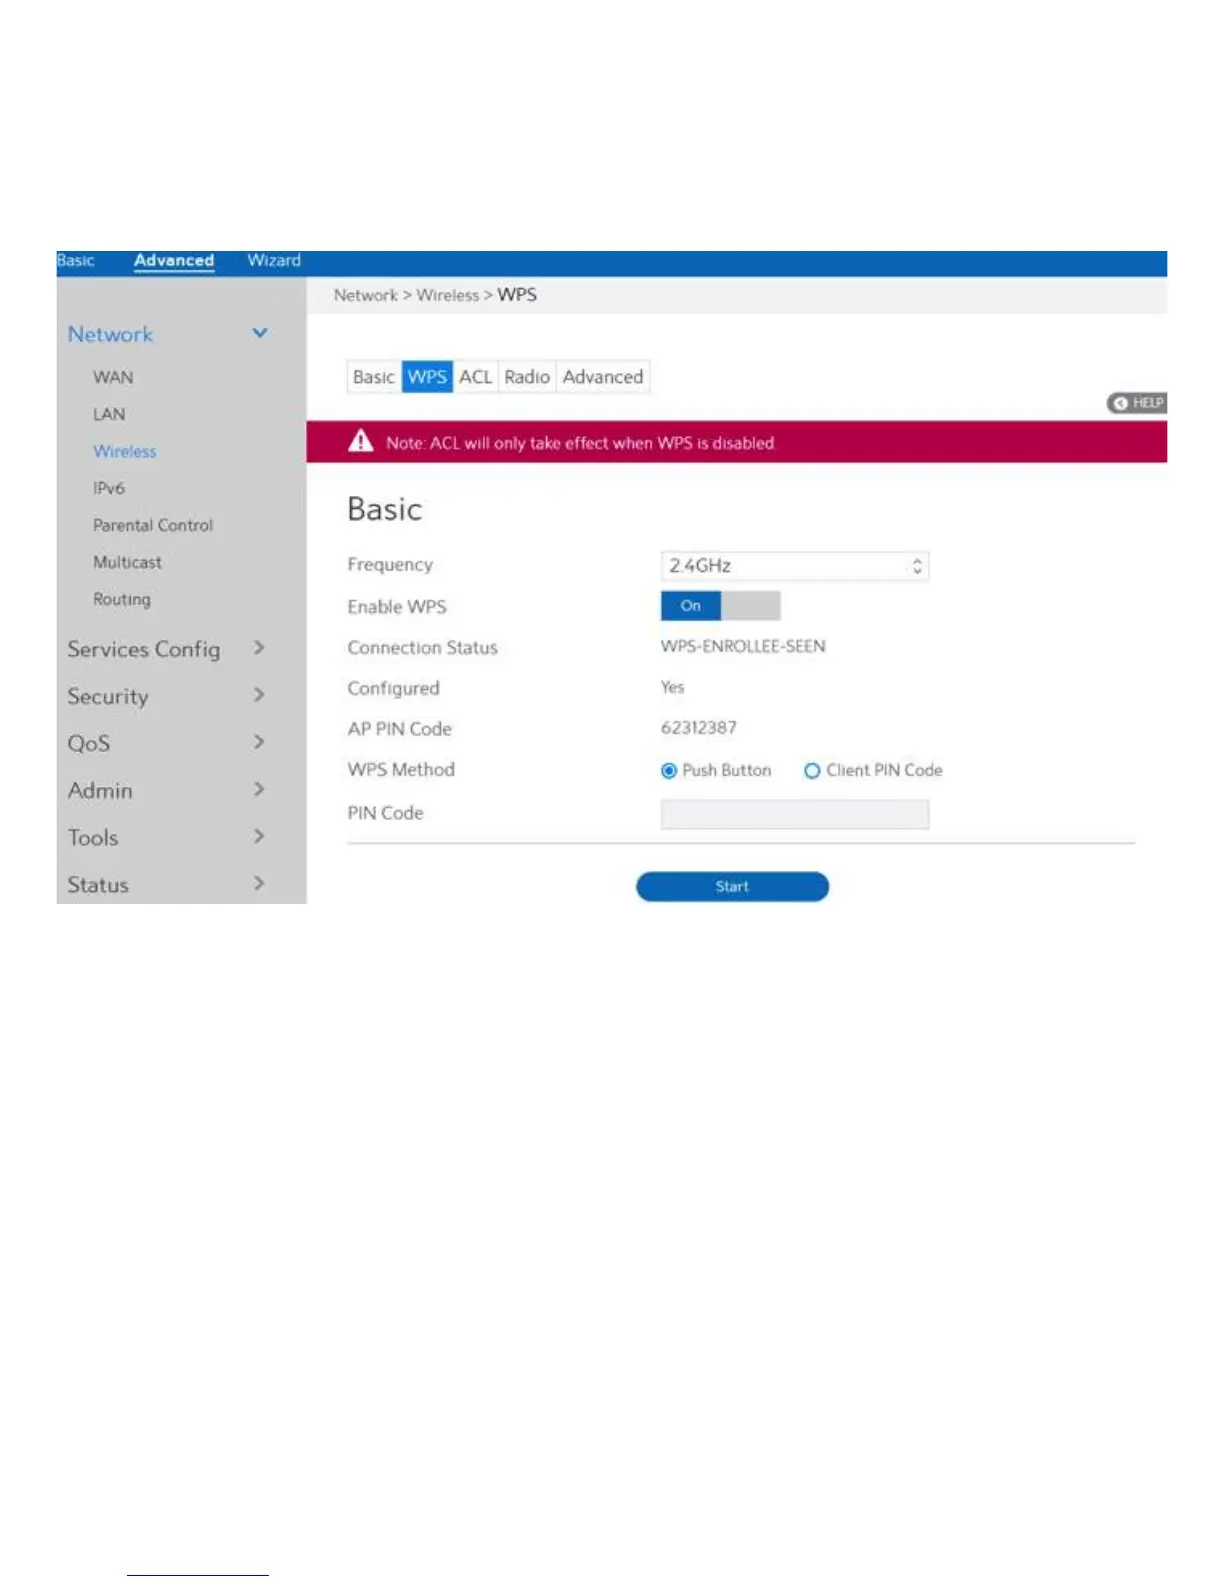Collapse the Network sidebar section chevron
Viewport: 1224px width, 1584px height.
260,333
